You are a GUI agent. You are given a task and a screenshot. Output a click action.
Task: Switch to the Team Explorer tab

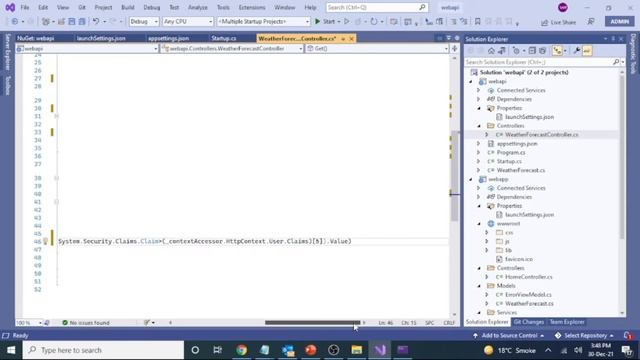click(567, 322)
